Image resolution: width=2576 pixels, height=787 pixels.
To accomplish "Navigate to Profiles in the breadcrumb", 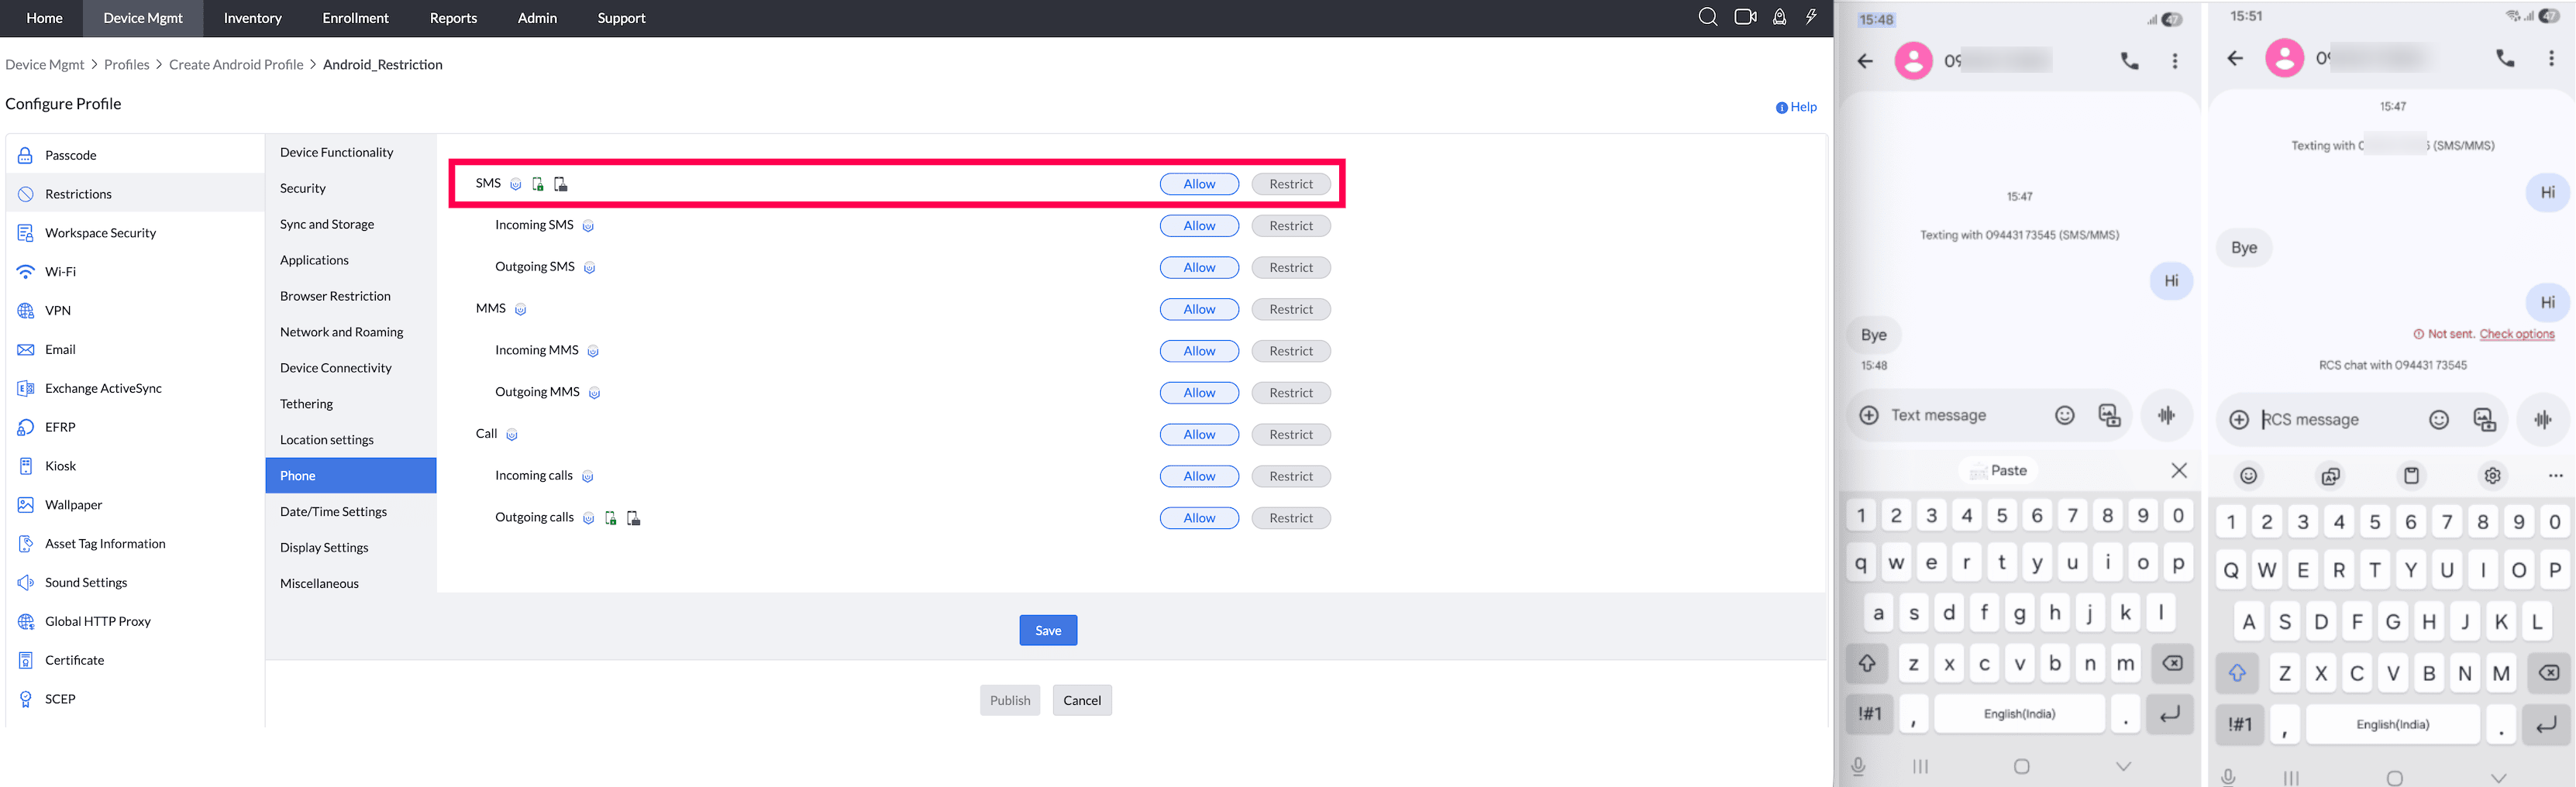I will [x=127, y=65].
